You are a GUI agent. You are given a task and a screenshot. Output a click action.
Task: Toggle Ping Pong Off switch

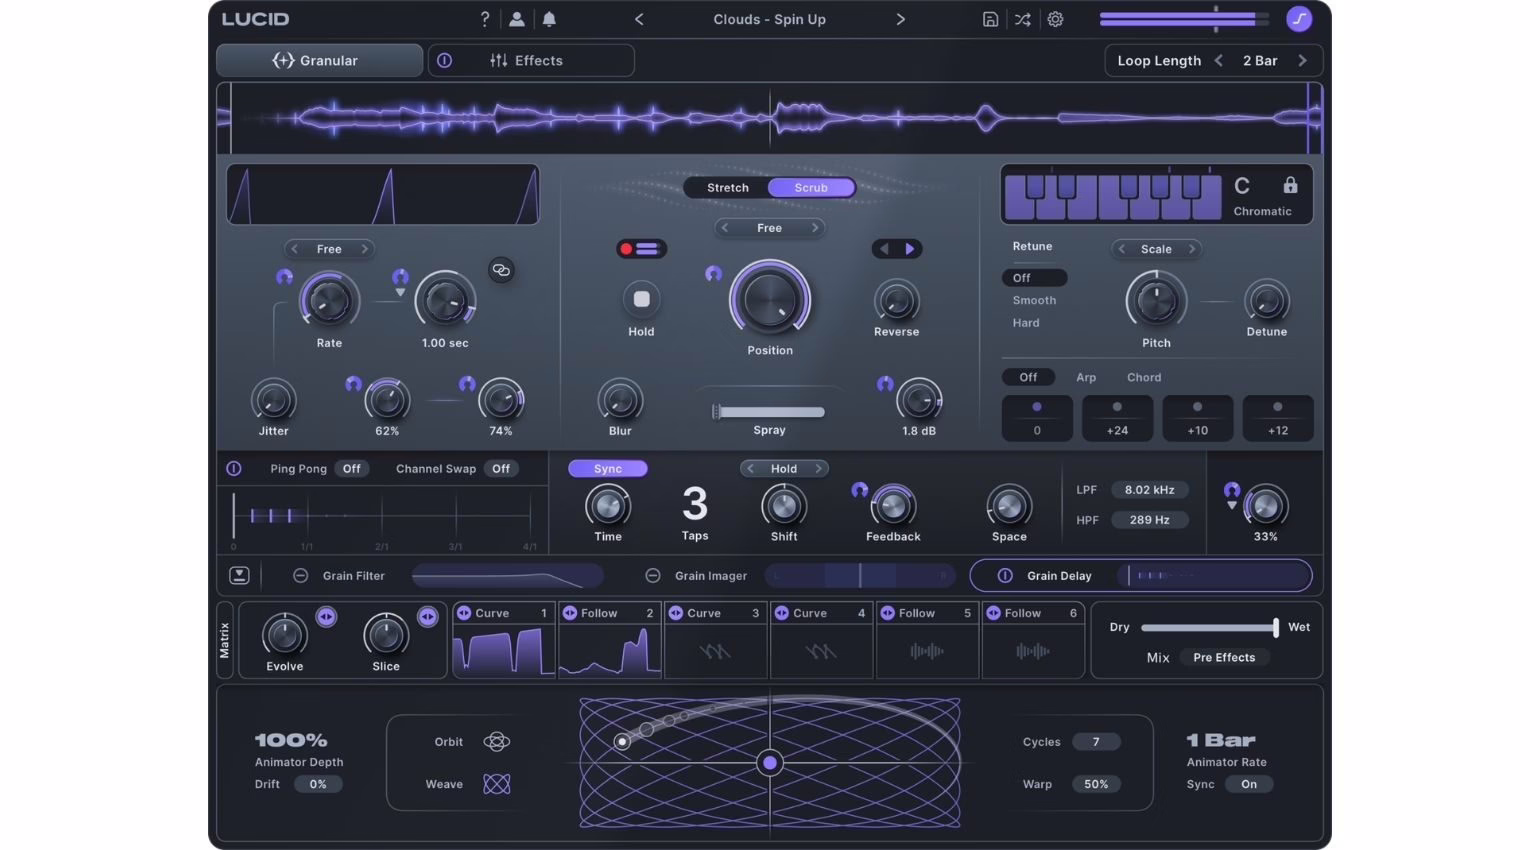click(x=352, y=468)
